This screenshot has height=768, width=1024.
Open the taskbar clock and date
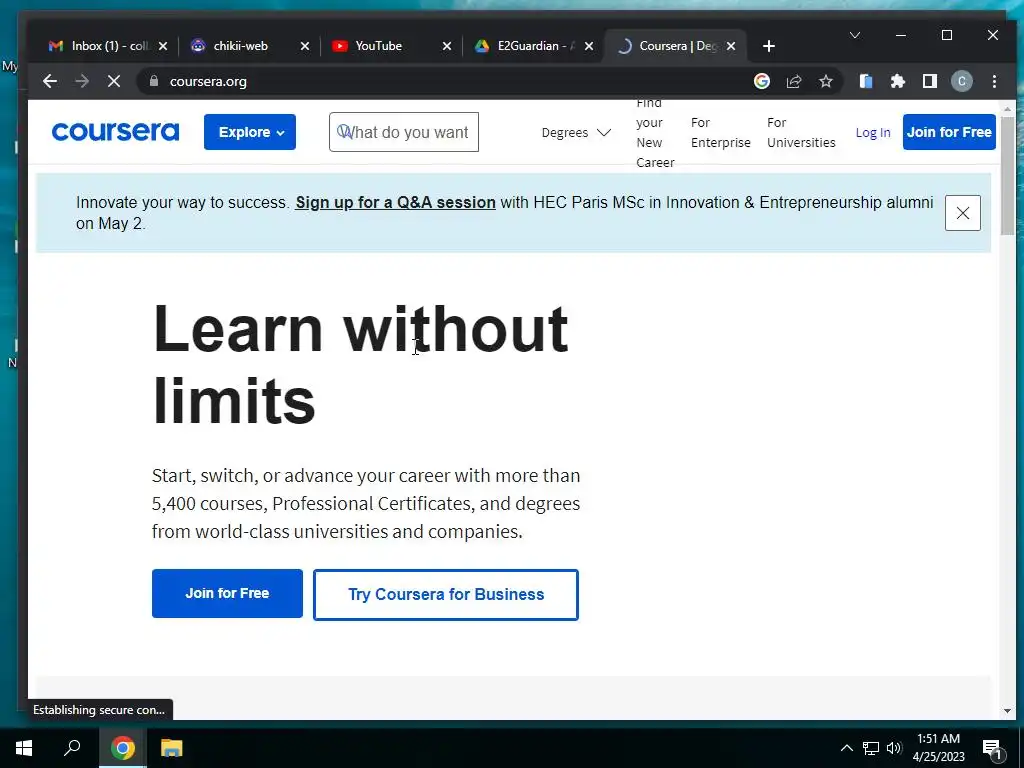[x=939, y=748]
